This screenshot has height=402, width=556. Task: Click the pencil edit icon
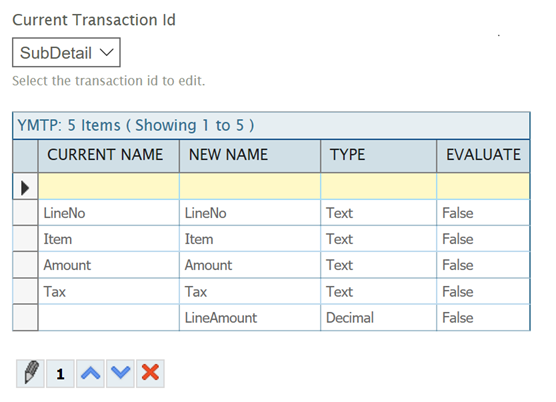click(x=30, y=374)
